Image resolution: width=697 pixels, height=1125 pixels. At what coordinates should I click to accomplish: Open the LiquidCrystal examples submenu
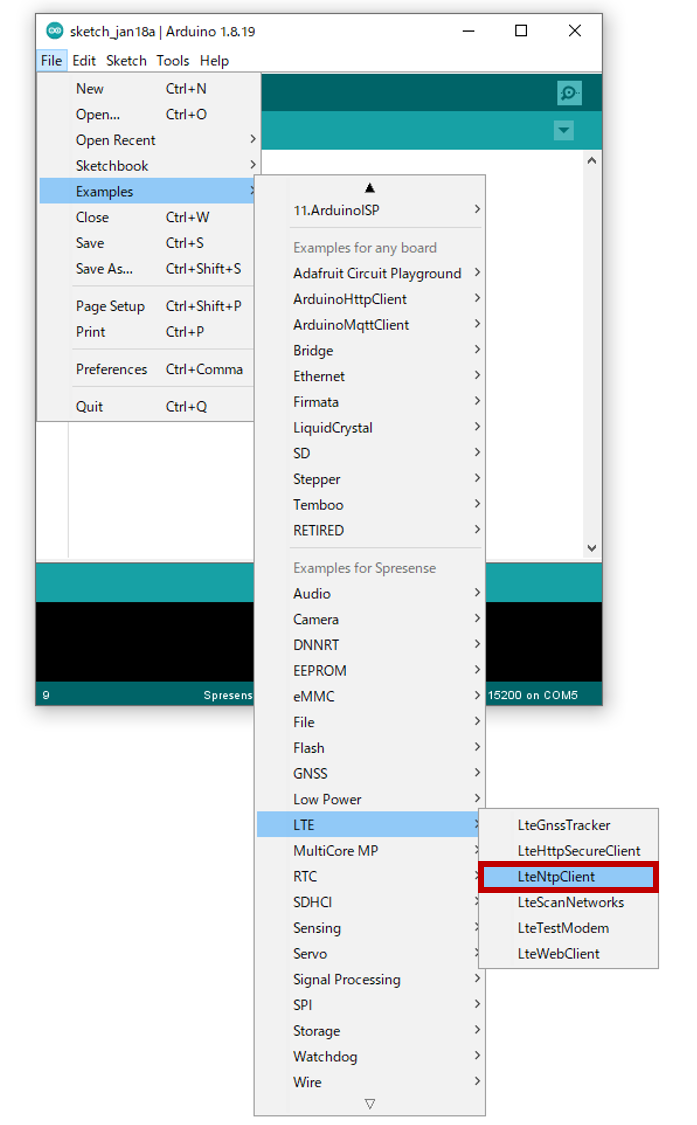(370, 428)
